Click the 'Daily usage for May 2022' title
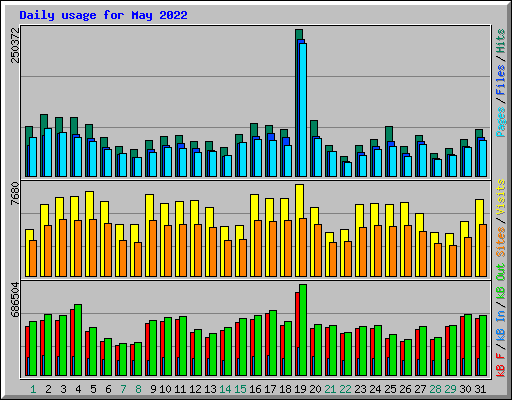Viewport: 512px width, 400px height. pyautogui.click(x=103, y=15)
